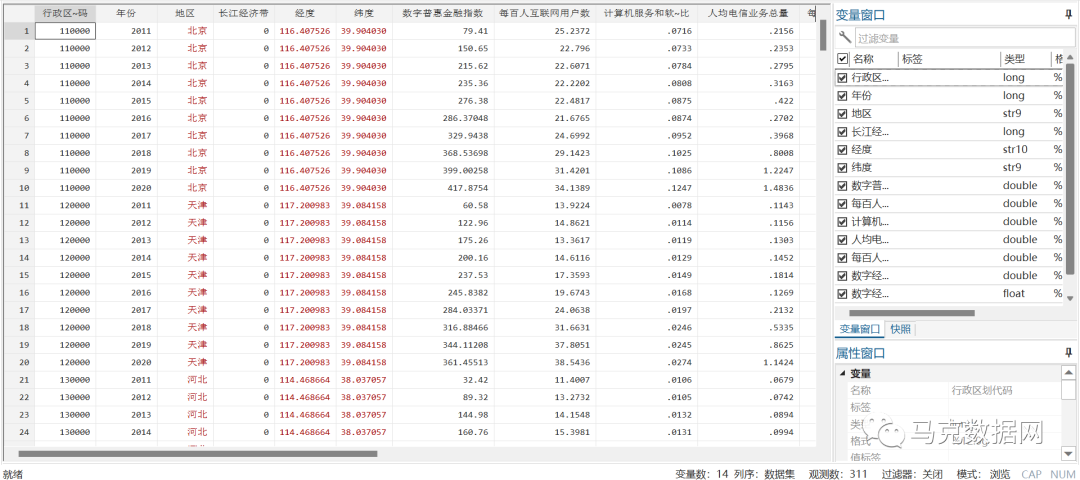Select row number 24 header
The height and width of the screenshot is (480, 1080).
(x=17, y=432)
